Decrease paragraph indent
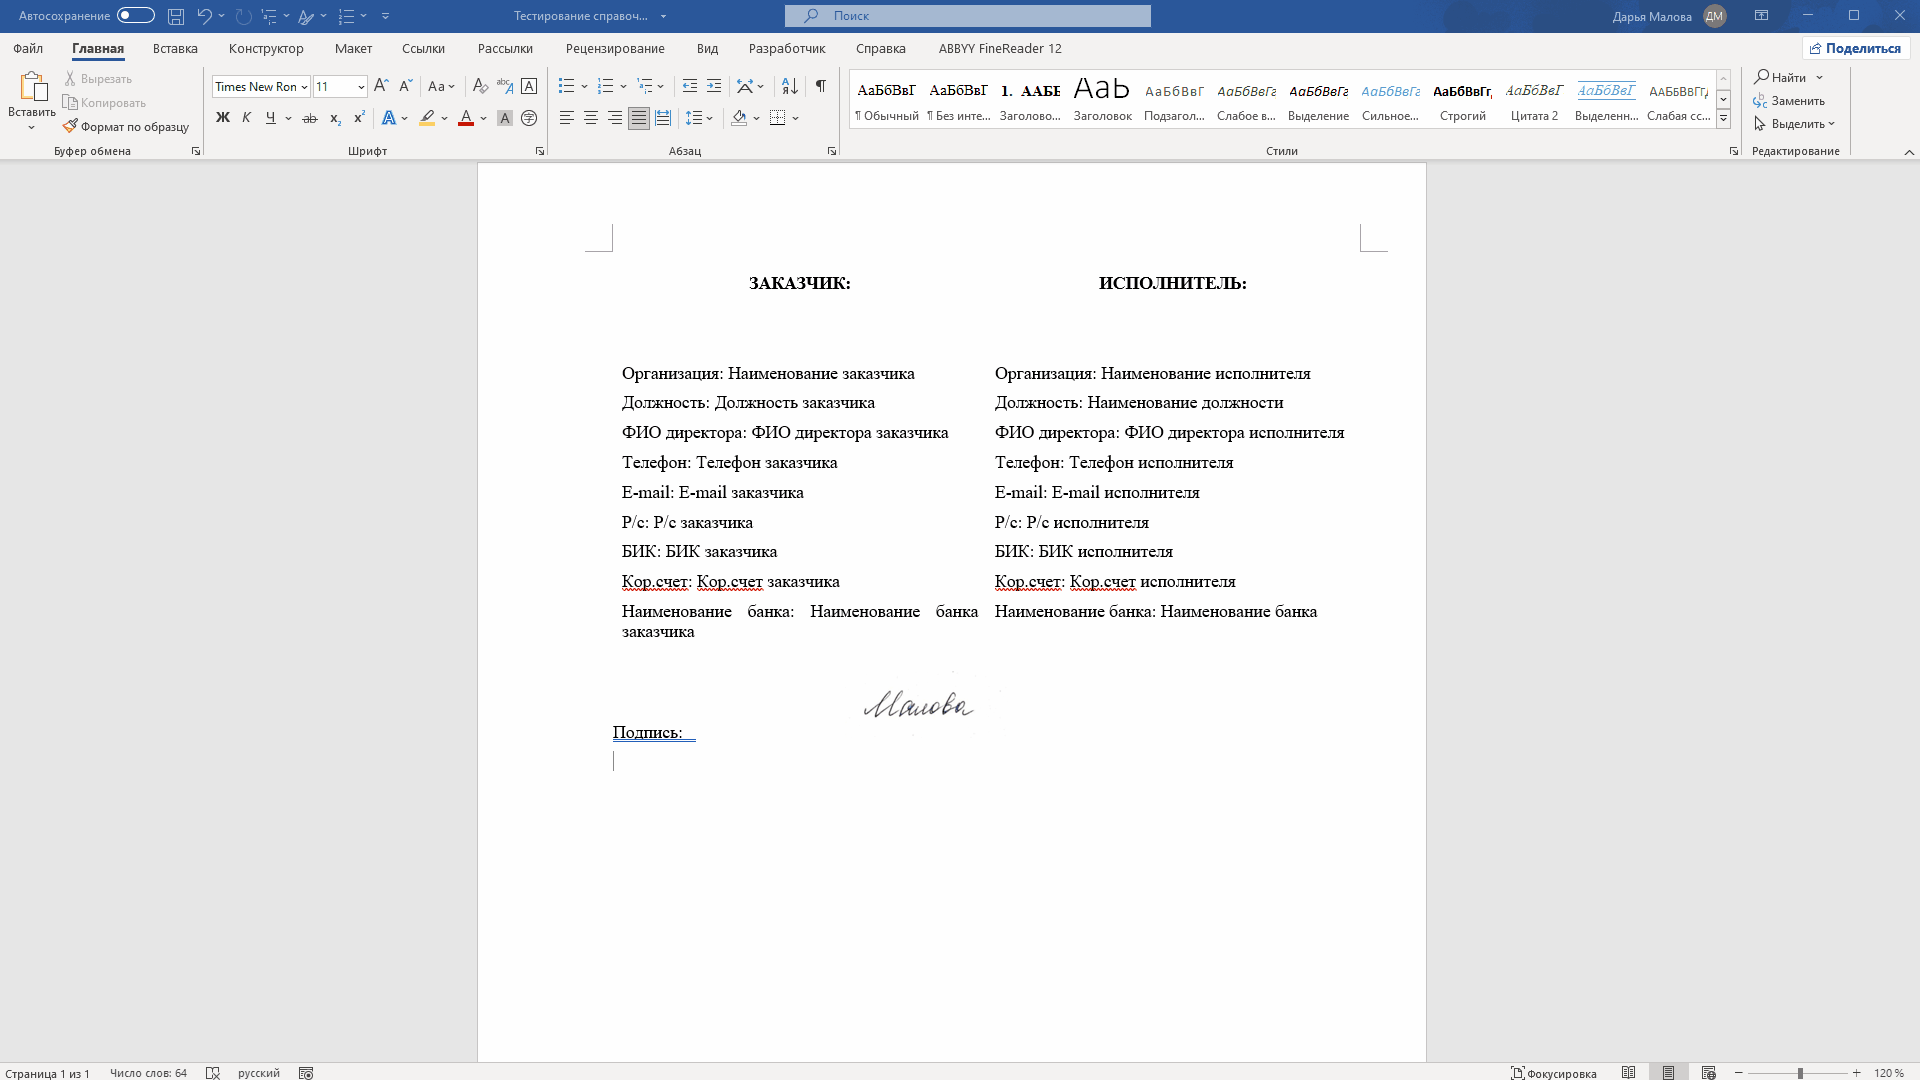1920x1080 pixels. 690,86
